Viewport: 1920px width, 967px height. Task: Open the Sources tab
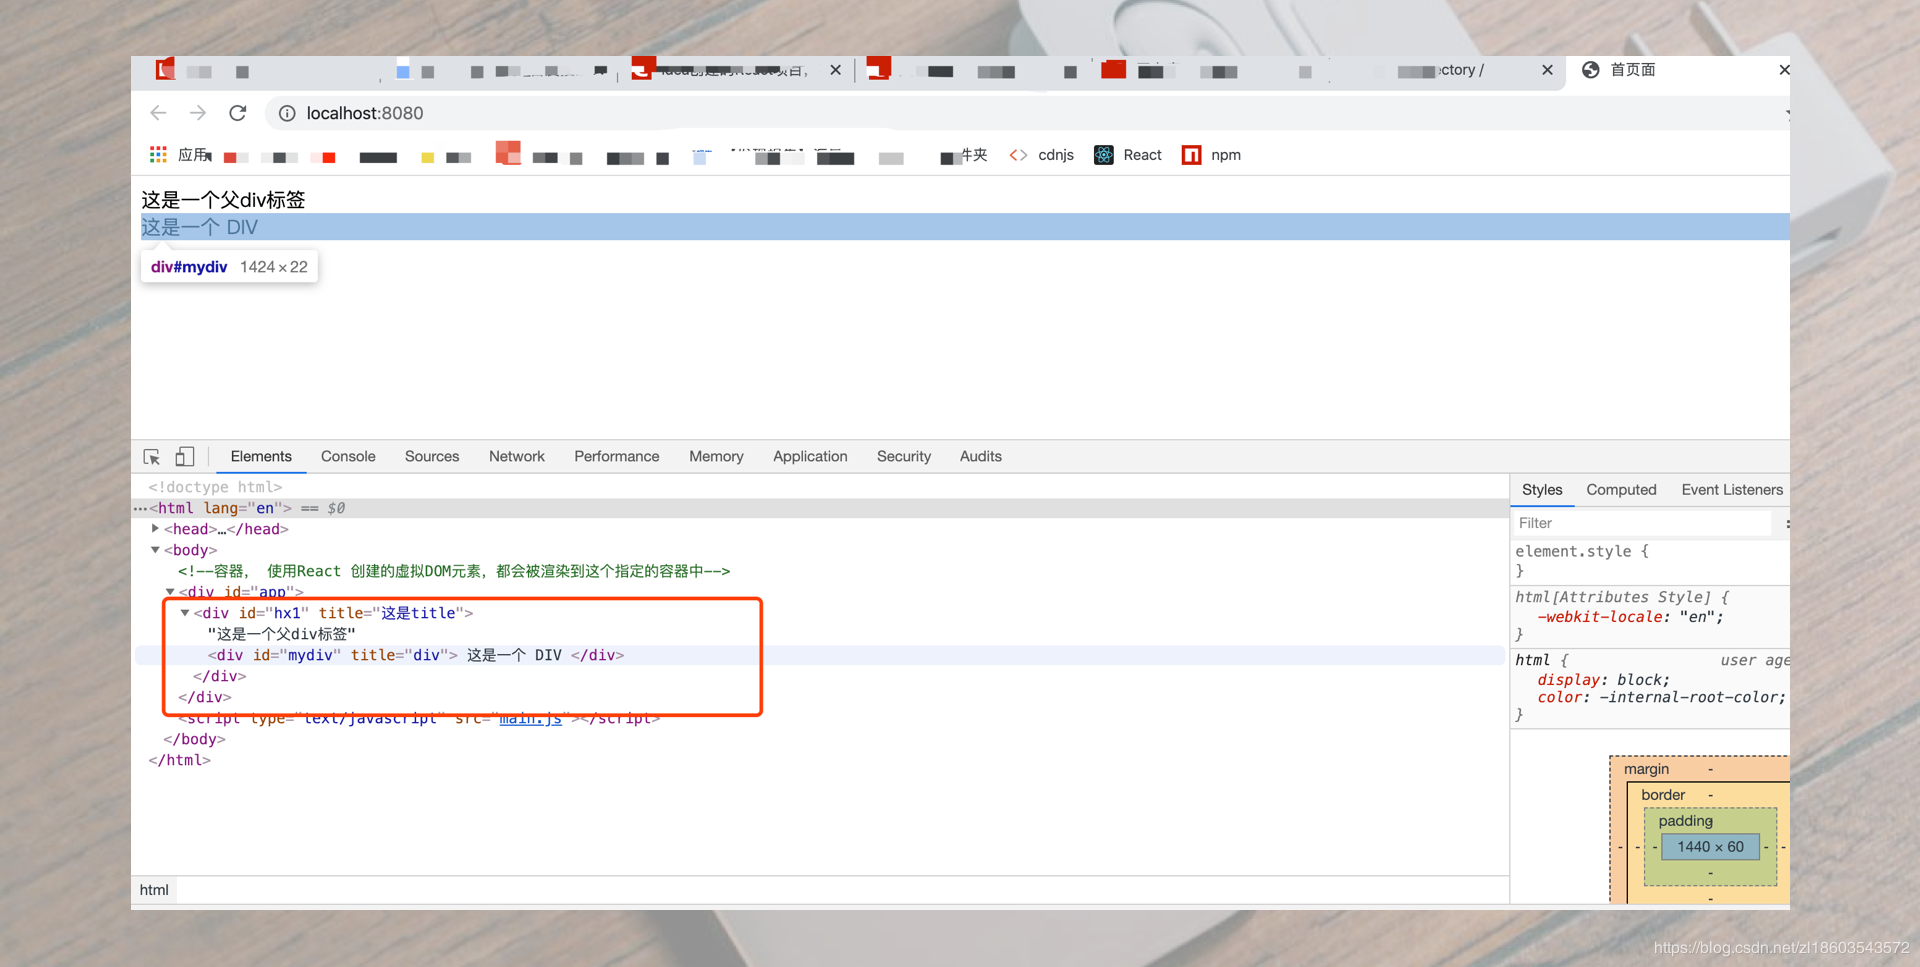(x=432, y=456)
